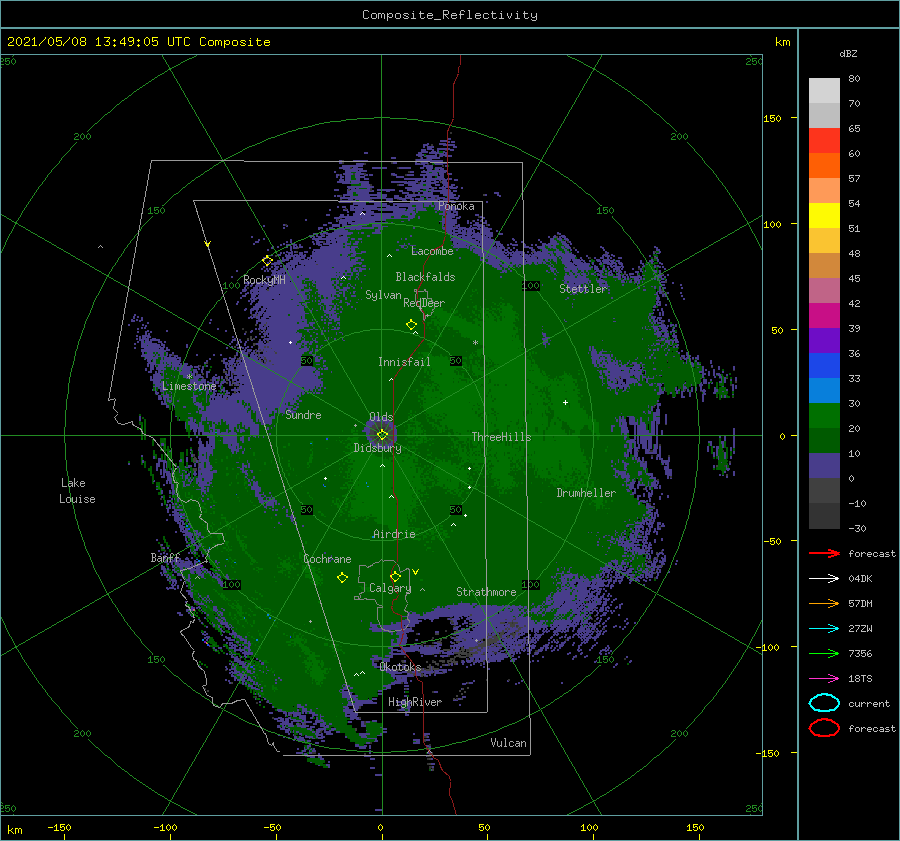Click the -100 km tick on bottom axis
The width and height of the screenshot is (900, 841).
point(165,828)
